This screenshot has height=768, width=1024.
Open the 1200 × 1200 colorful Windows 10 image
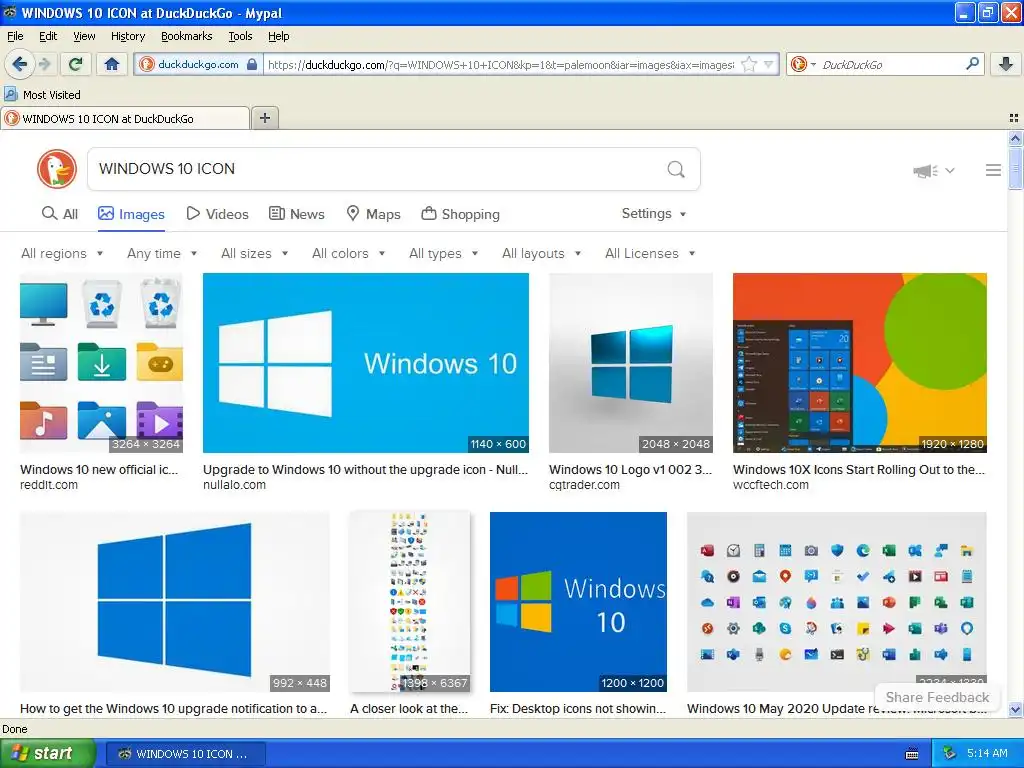[578, 601]
